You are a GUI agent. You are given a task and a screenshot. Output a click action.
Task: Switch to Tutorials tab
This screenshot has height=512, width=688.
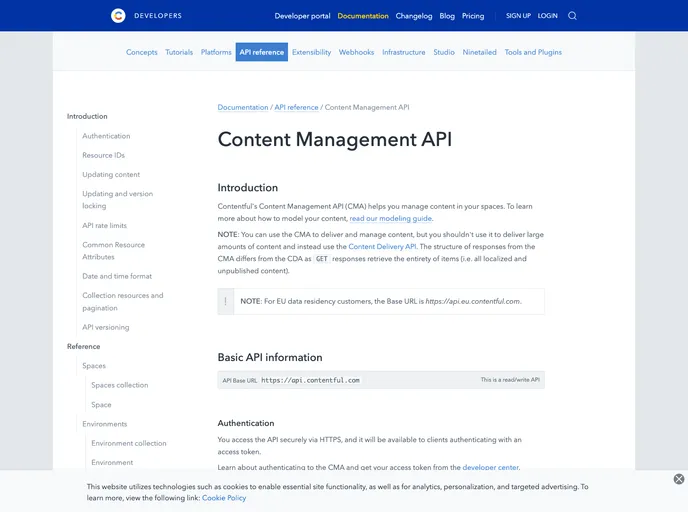(x=179, y=52)
